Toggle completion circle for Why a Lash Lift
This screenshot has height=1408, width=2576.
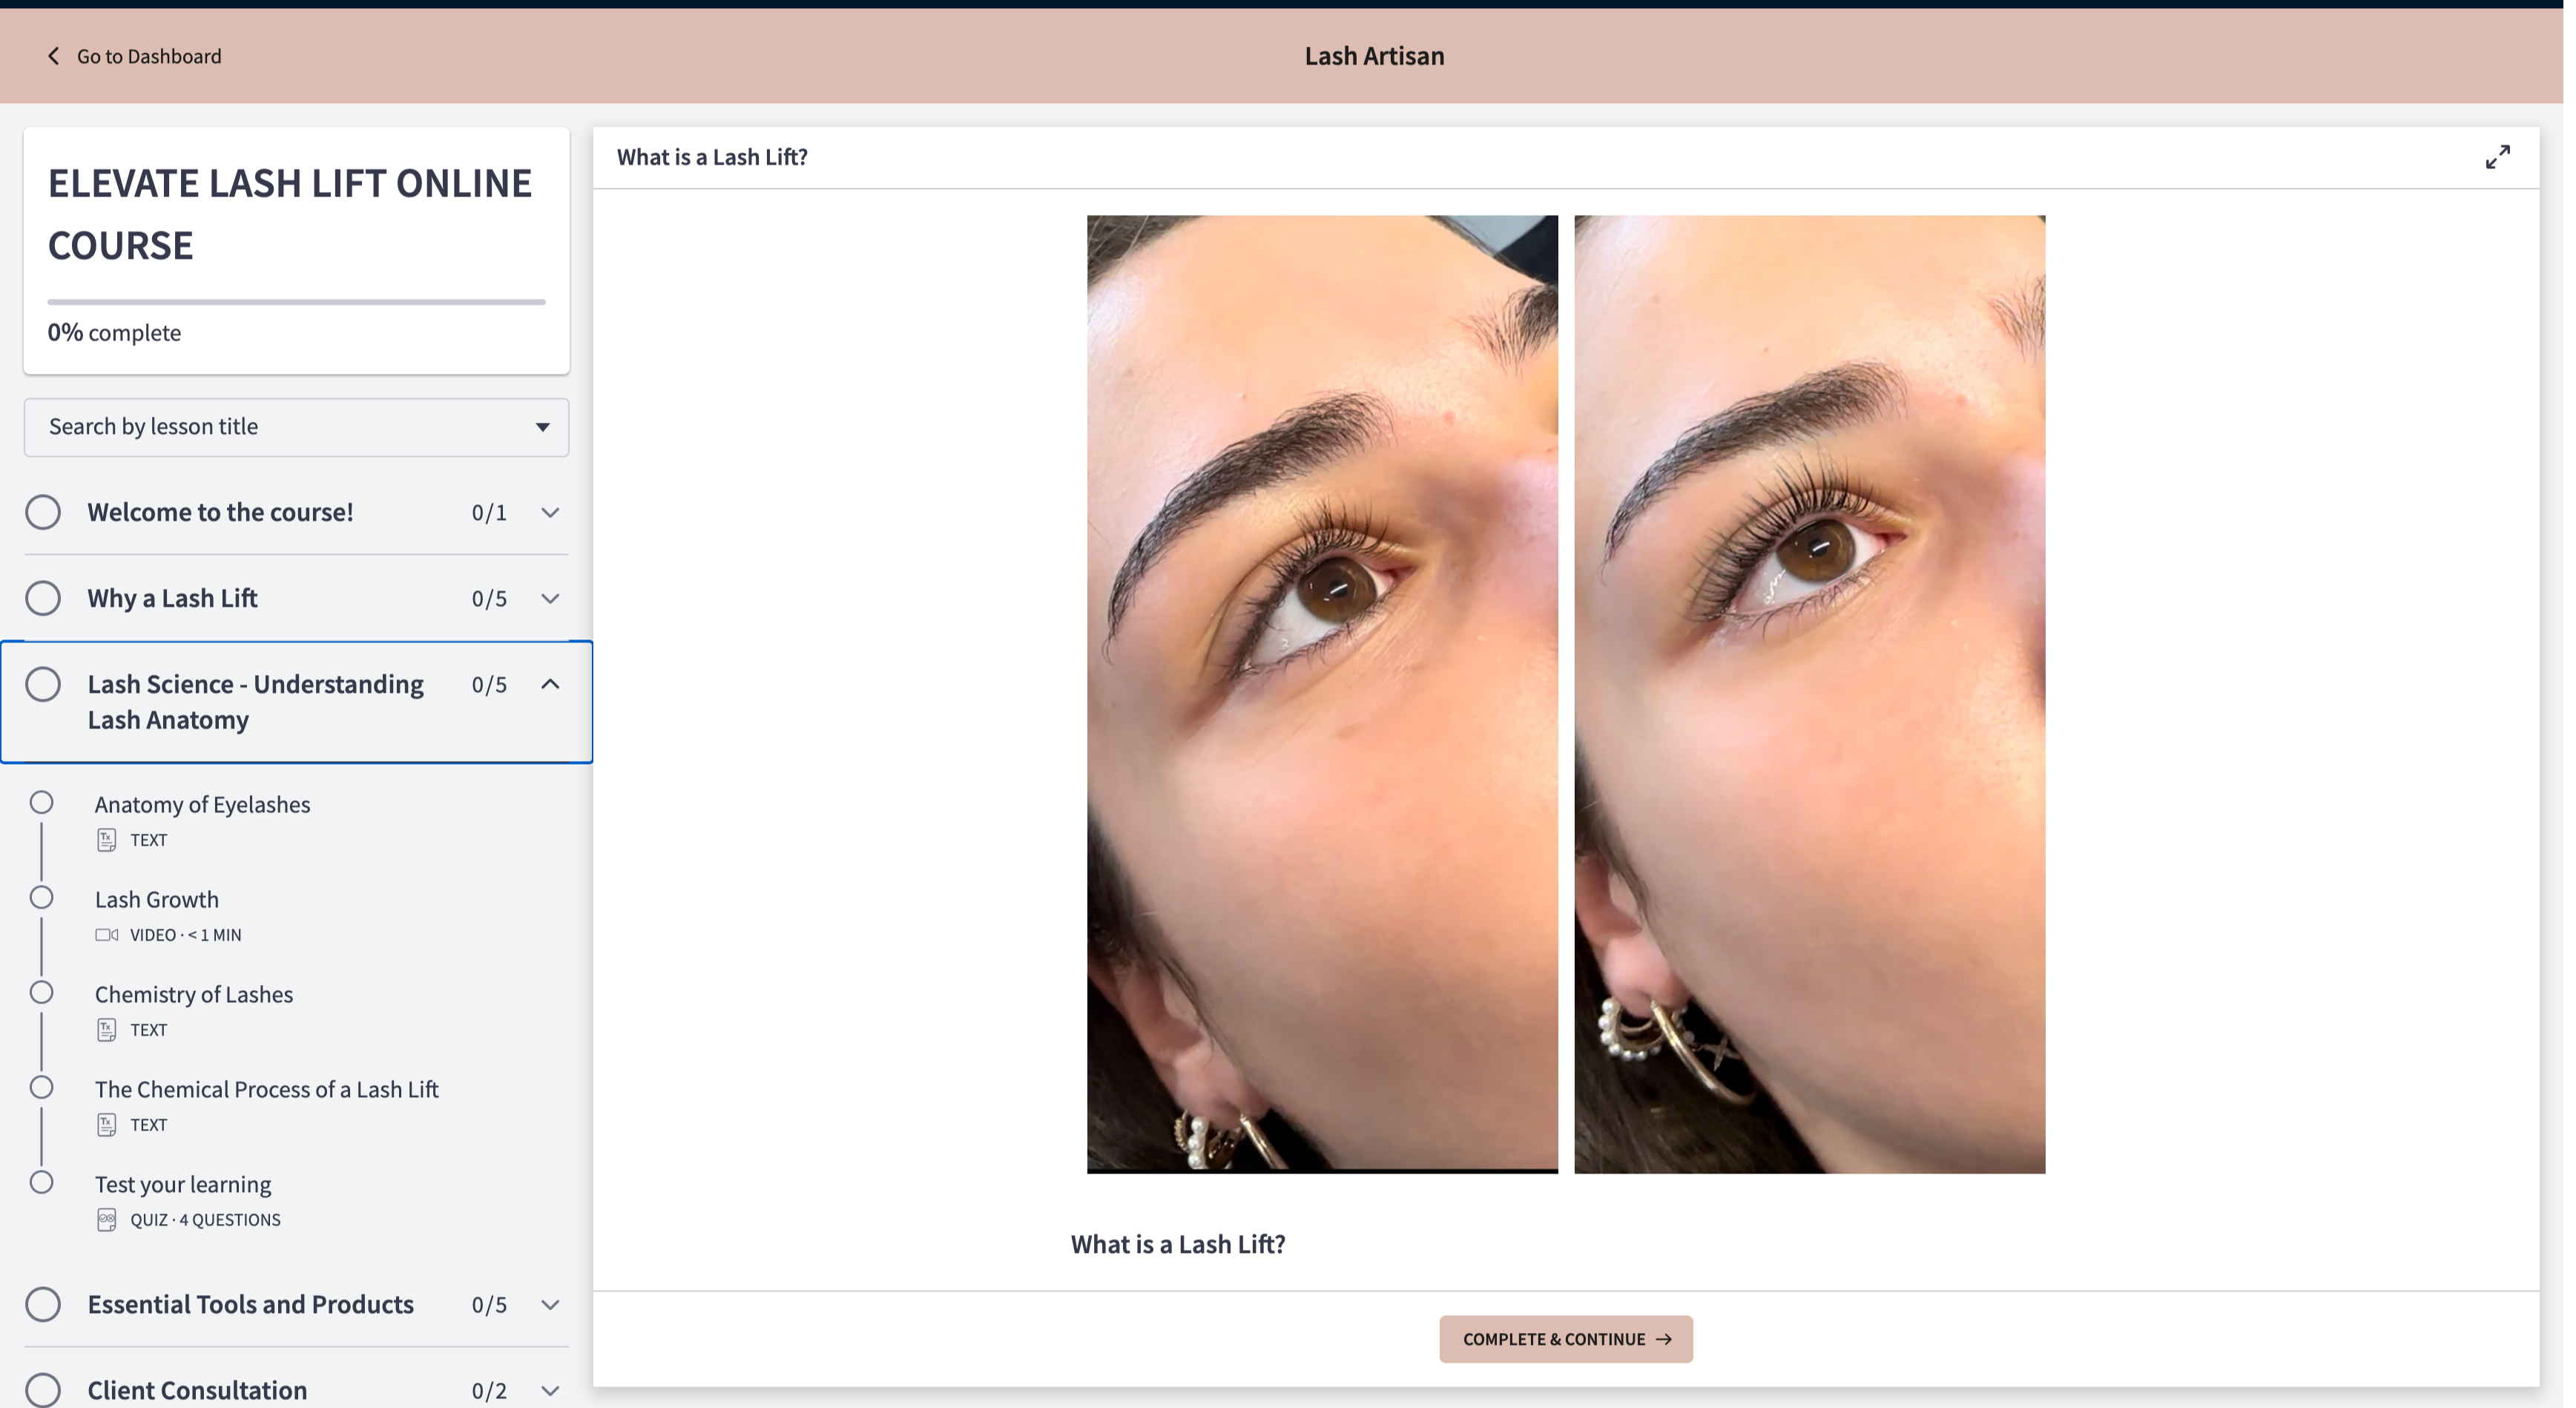pyautogui.click(x=43, y=598)
